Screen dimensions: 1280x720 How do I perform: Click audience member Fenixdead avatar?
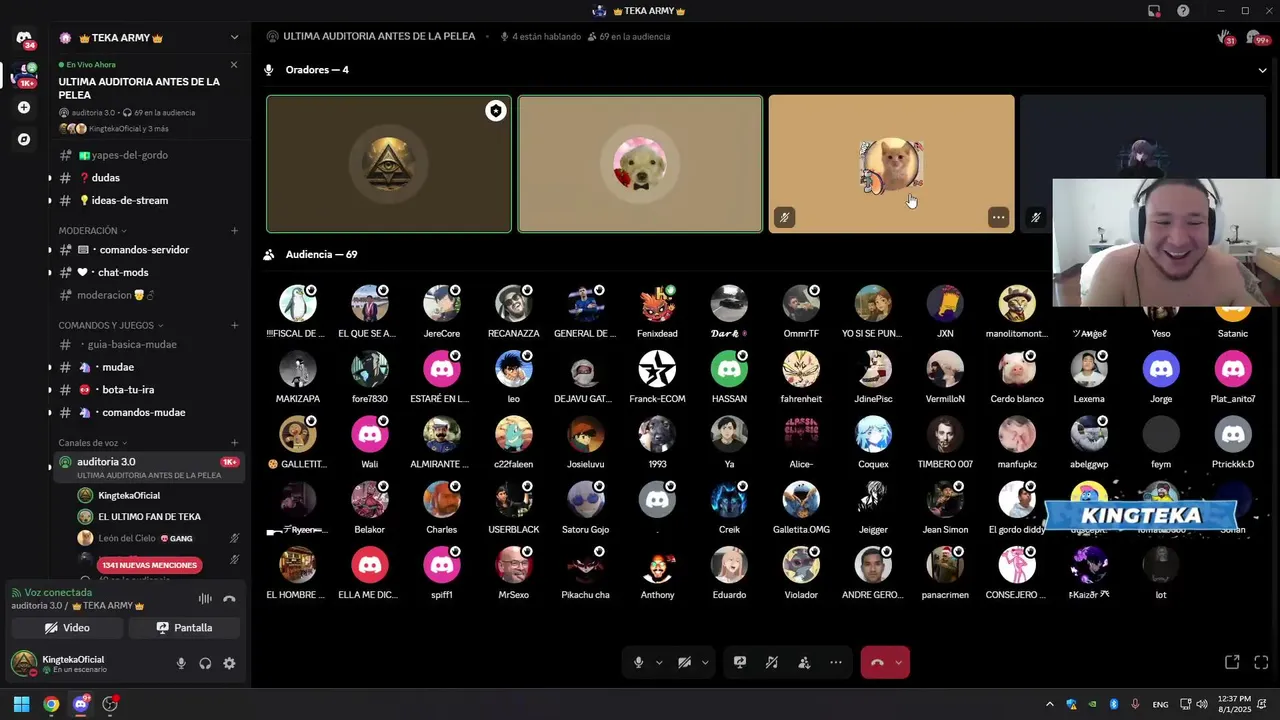657,303
